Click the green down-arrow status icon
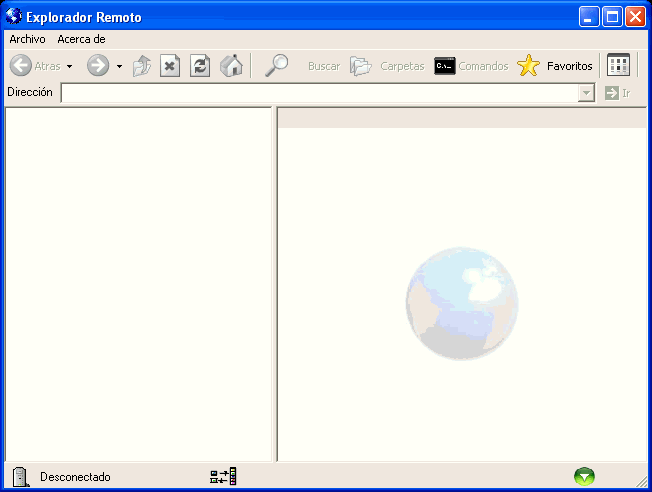The width and height of the screenshot is (652, 492). 584,477
